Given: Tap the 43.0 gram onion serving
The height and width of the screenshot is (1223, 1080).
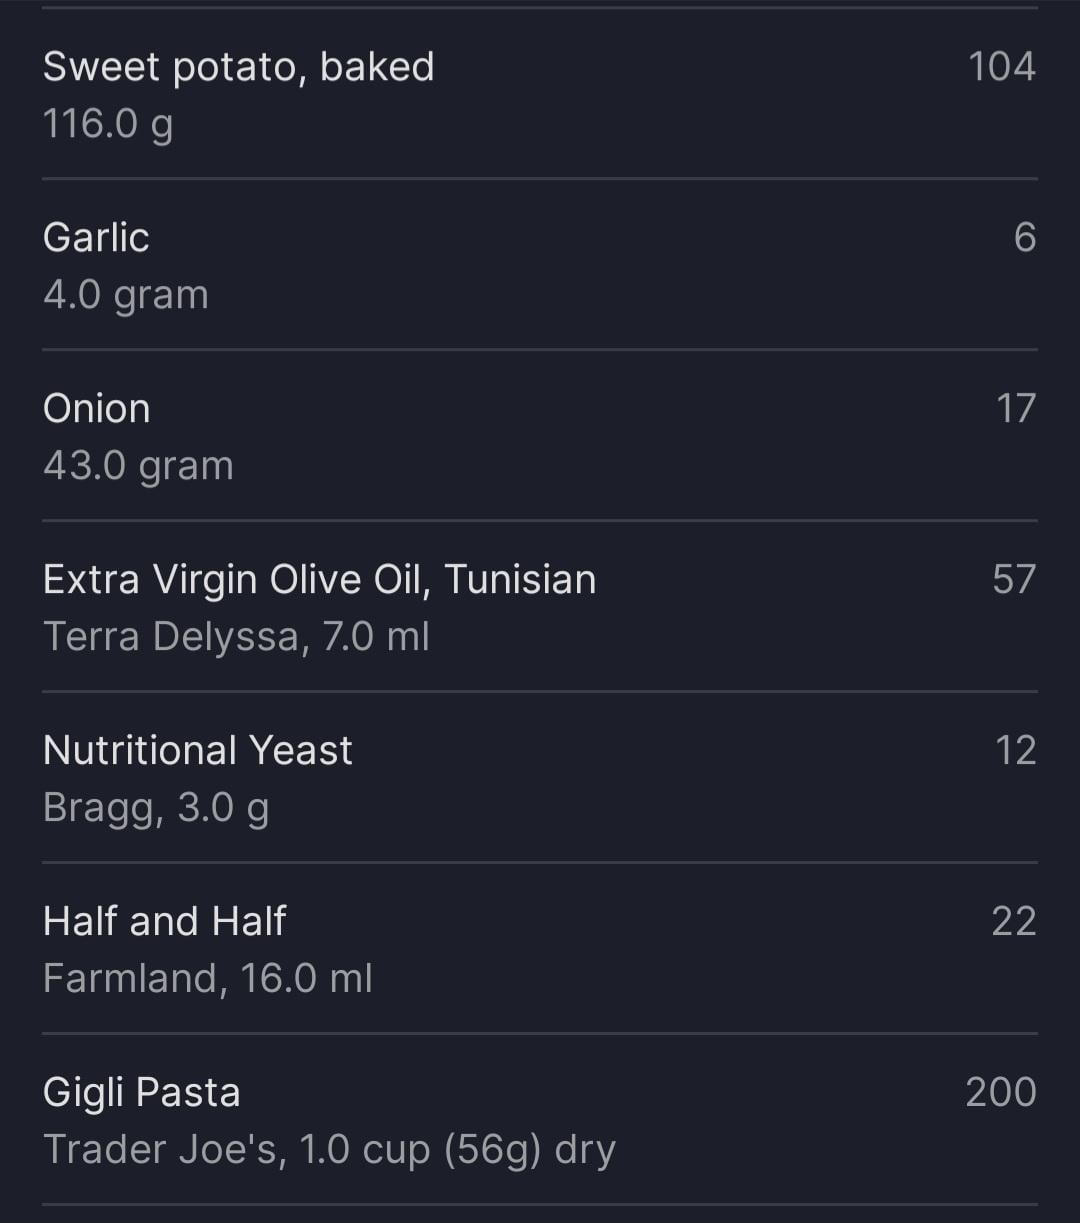Looking at the screenshot, I should click(138, 466).
